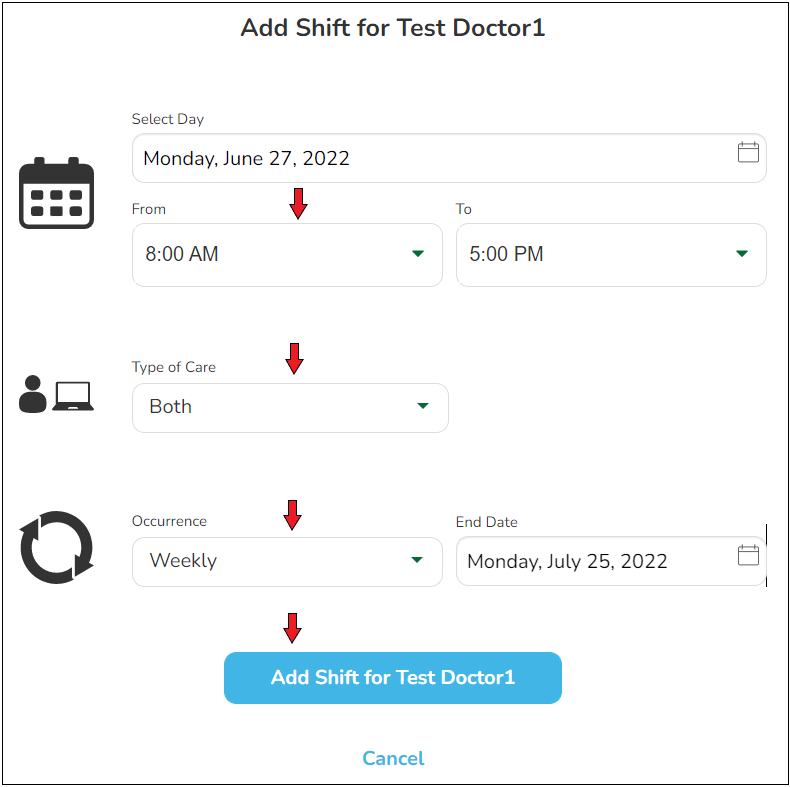
Task: Click the Select Day field label
Action: 168,119
